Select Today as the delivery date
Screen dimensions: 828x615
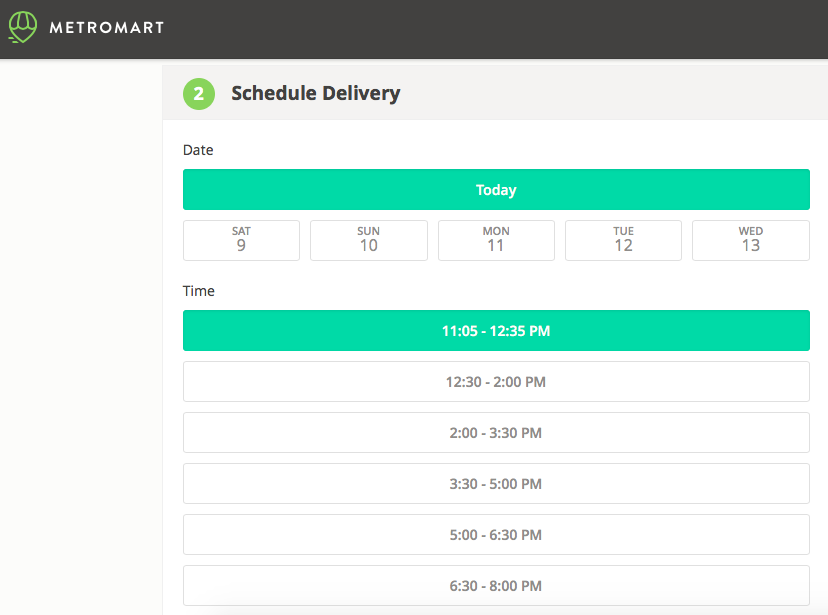coord(496,190)
